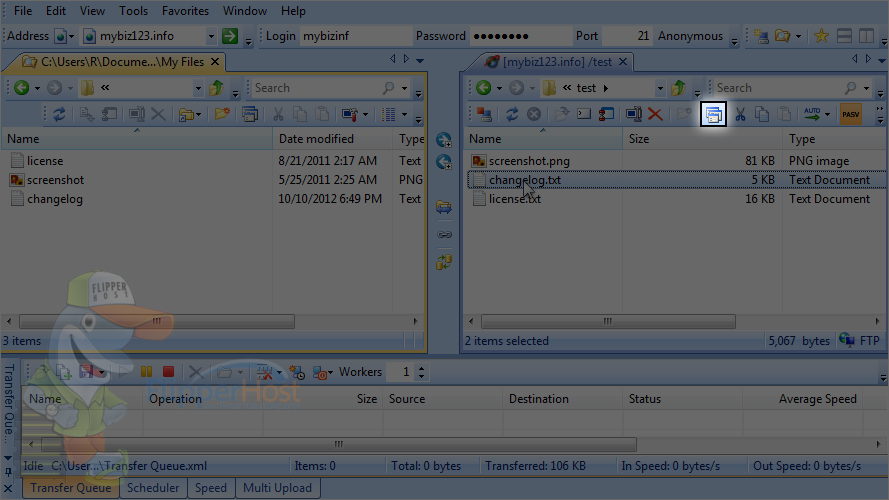Screen dimensions: 889x500
Task: Open remote path dropdown list
Action: 660,88
